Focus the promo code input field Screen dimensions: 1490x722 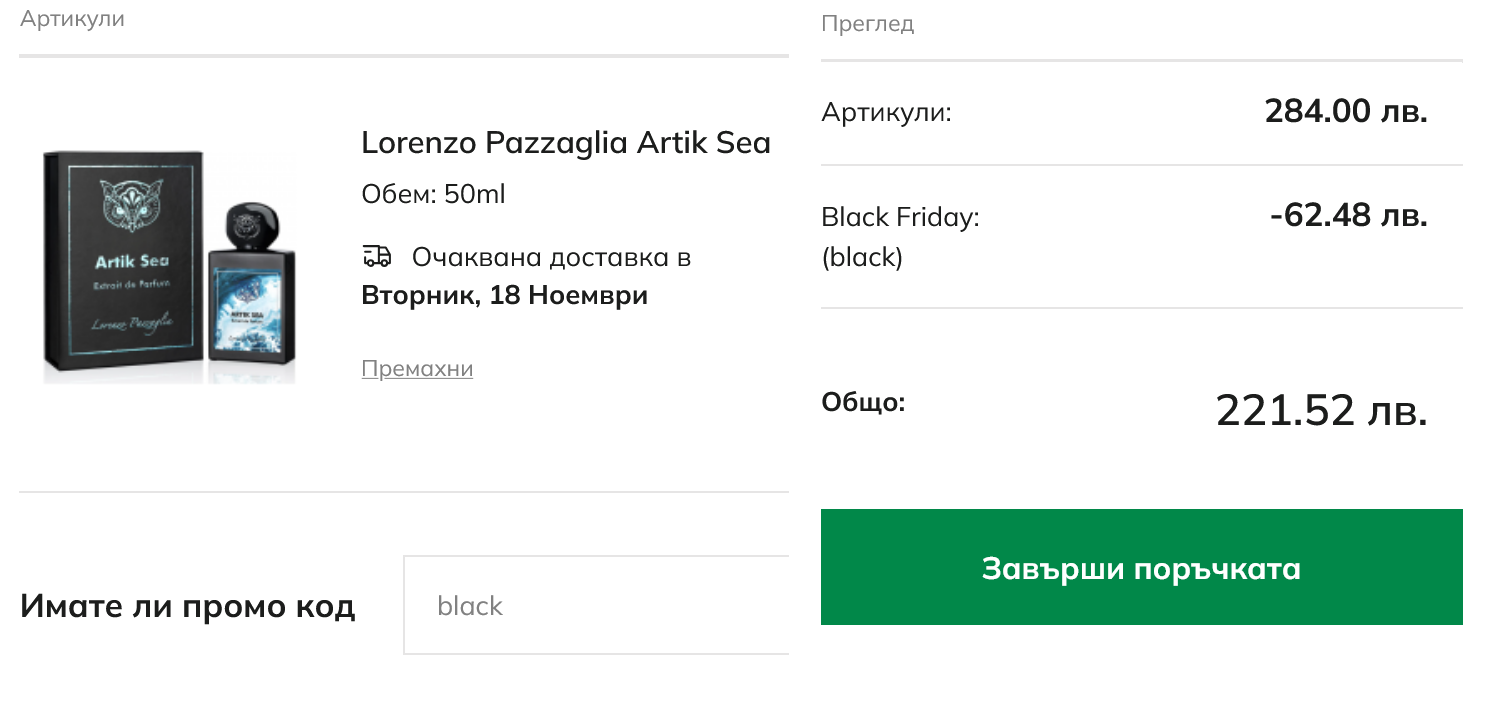596,605
